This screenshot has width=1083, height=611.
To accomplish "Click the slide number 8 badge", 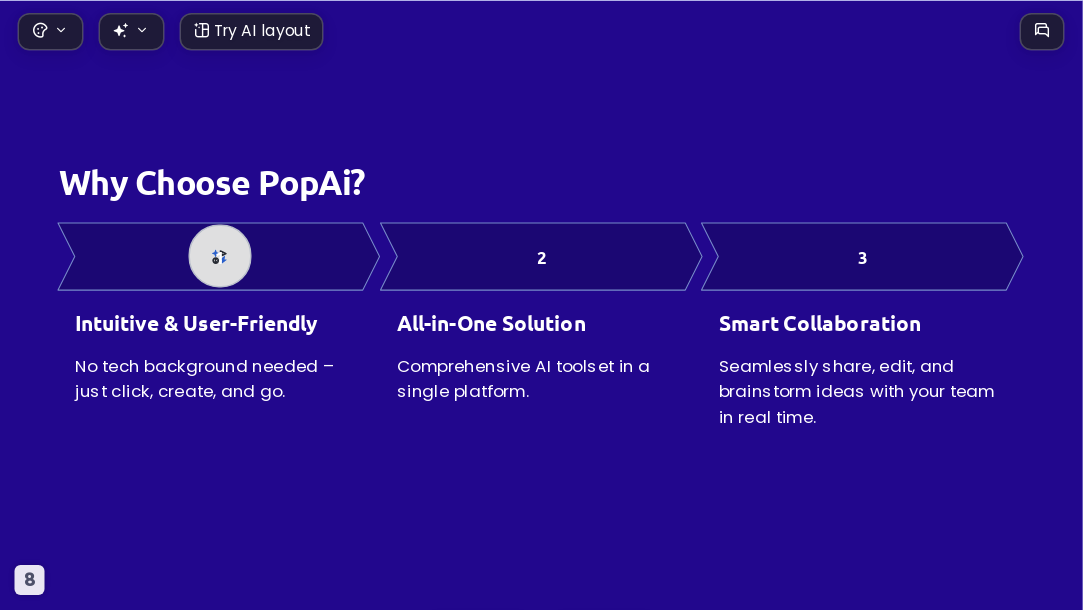I will coord(30,580).
